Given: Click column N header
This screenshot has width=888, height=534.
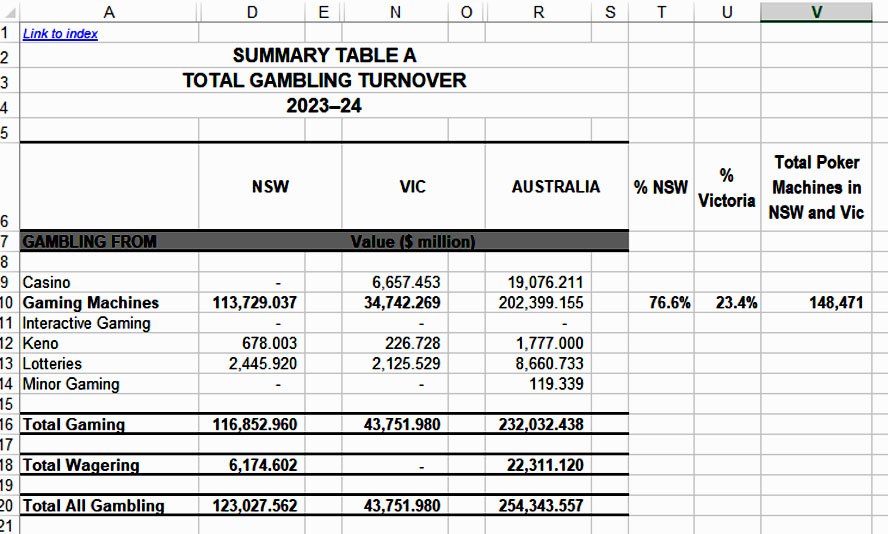Looking at the screenshot, I should click(x=395, y=11).
